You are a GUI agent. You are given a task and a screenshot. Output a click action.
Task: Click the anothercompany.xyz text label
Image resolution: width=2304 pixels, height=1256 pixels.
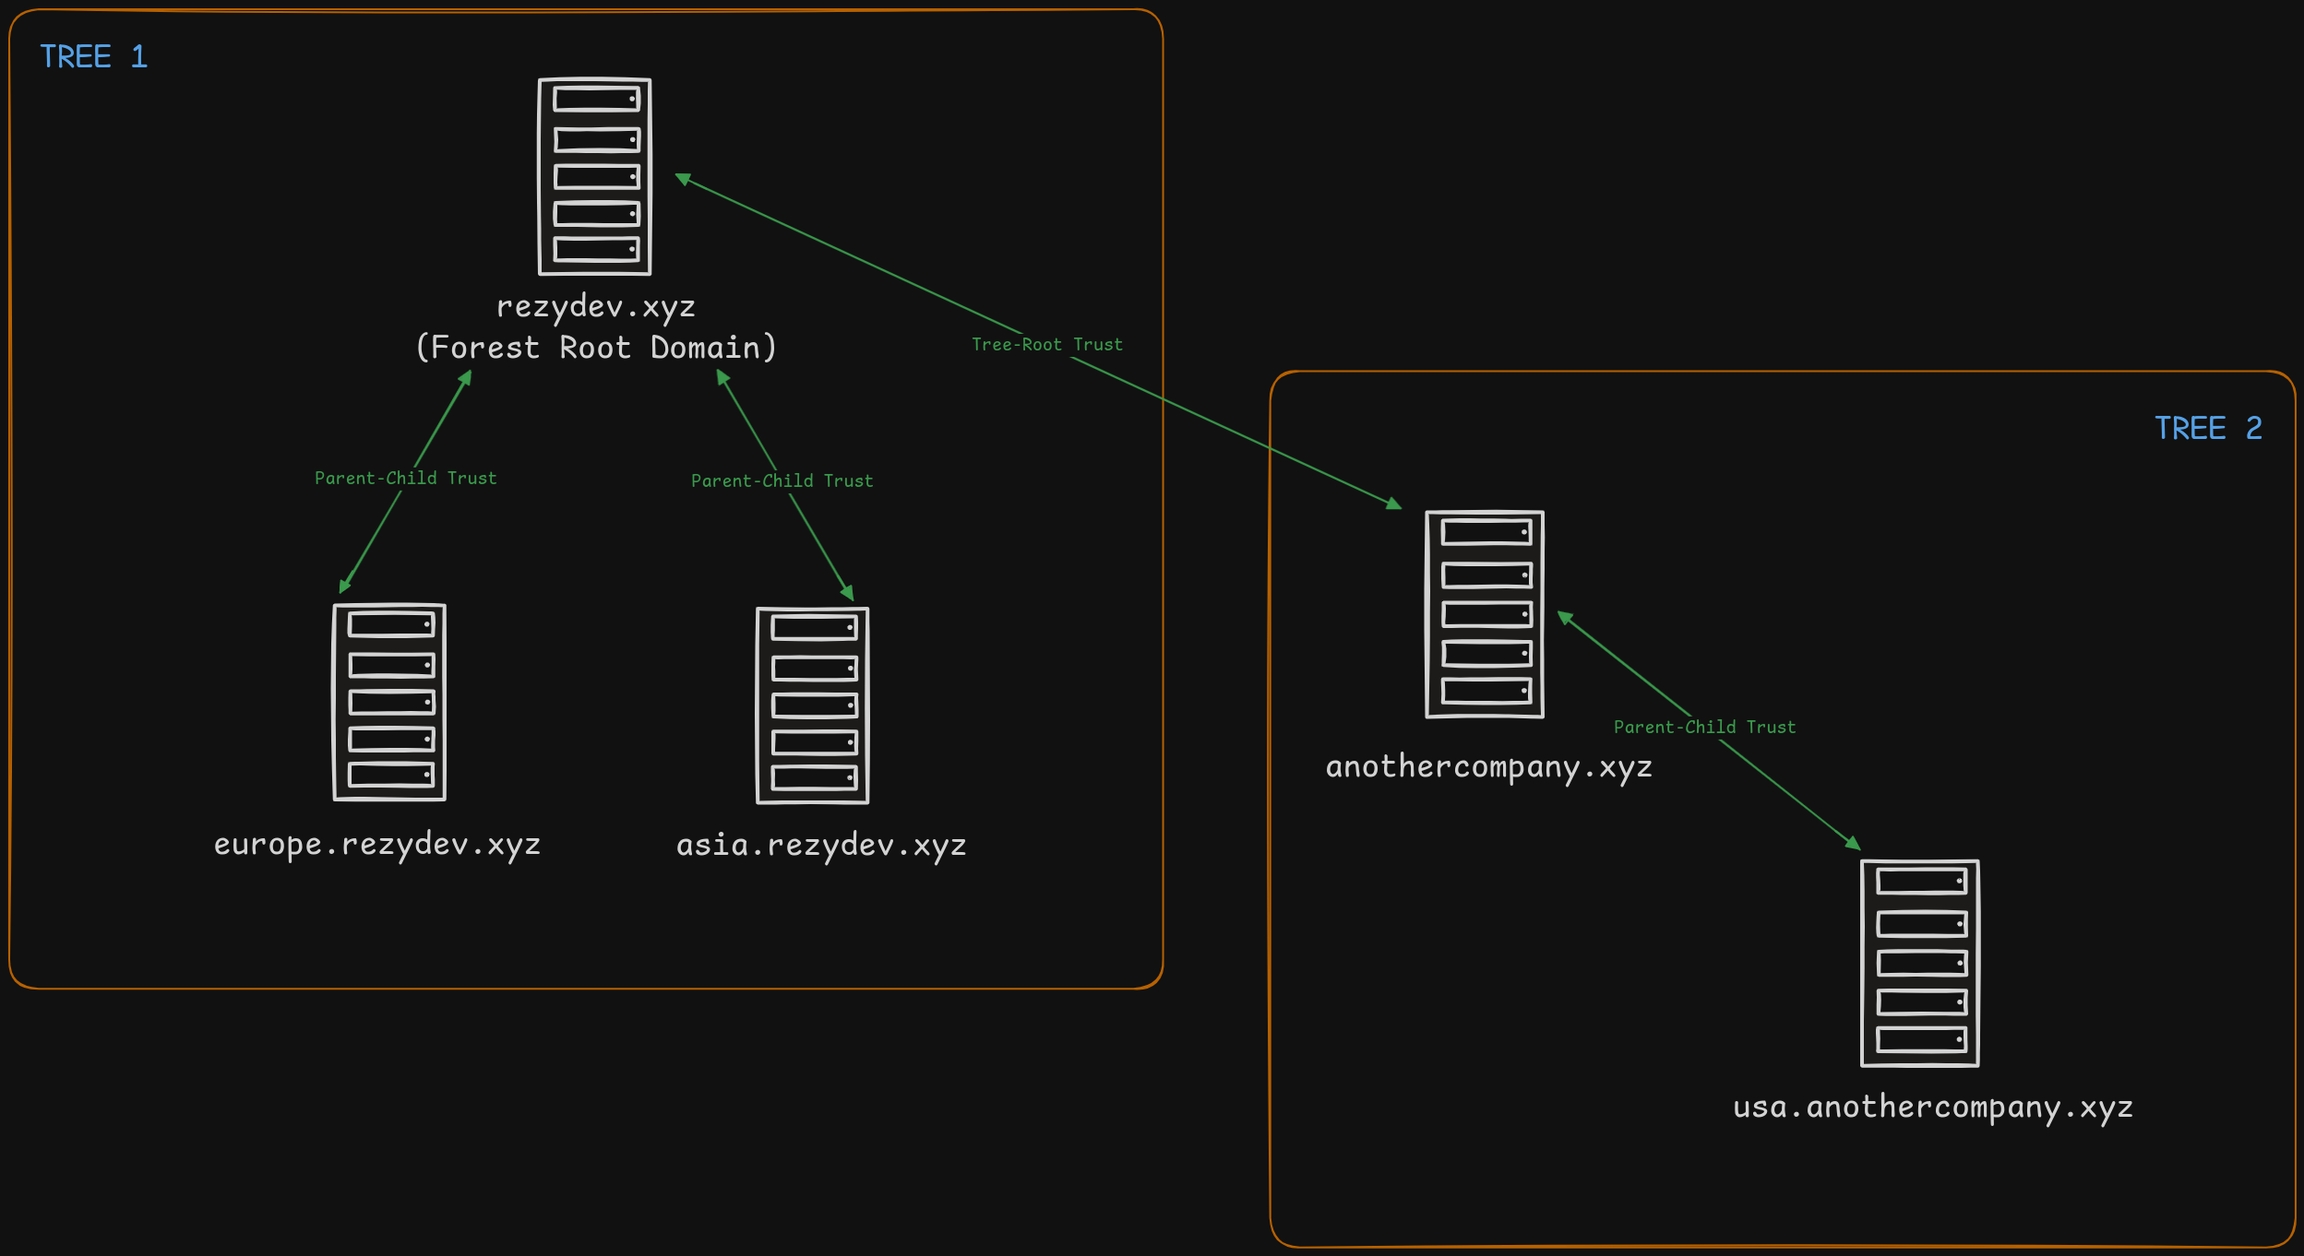1488,768
